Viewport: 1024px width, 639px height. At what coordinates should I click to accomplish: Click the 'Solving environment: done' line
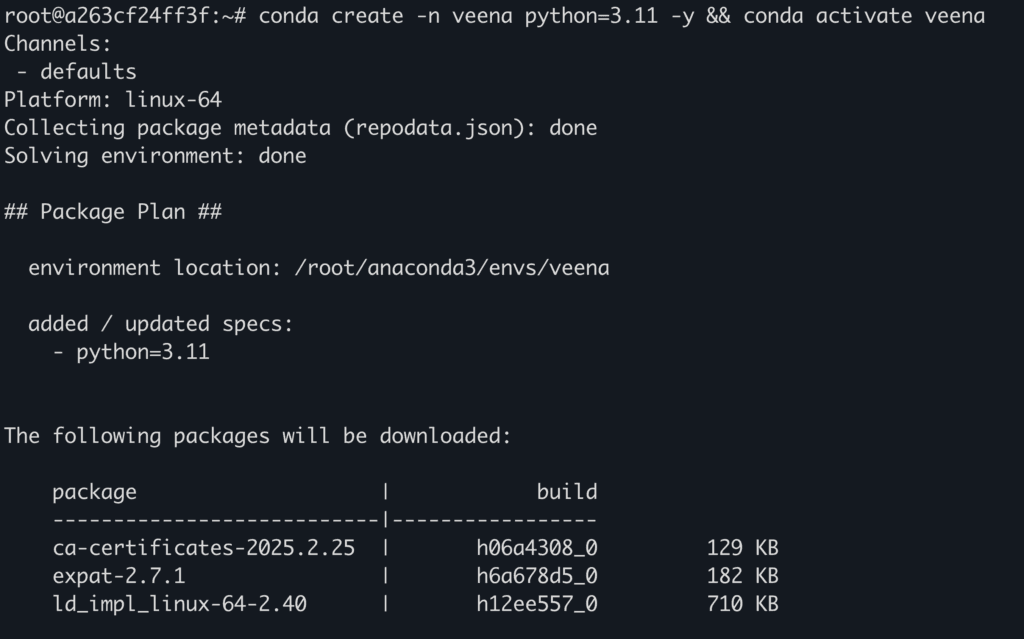click(155, 156)
